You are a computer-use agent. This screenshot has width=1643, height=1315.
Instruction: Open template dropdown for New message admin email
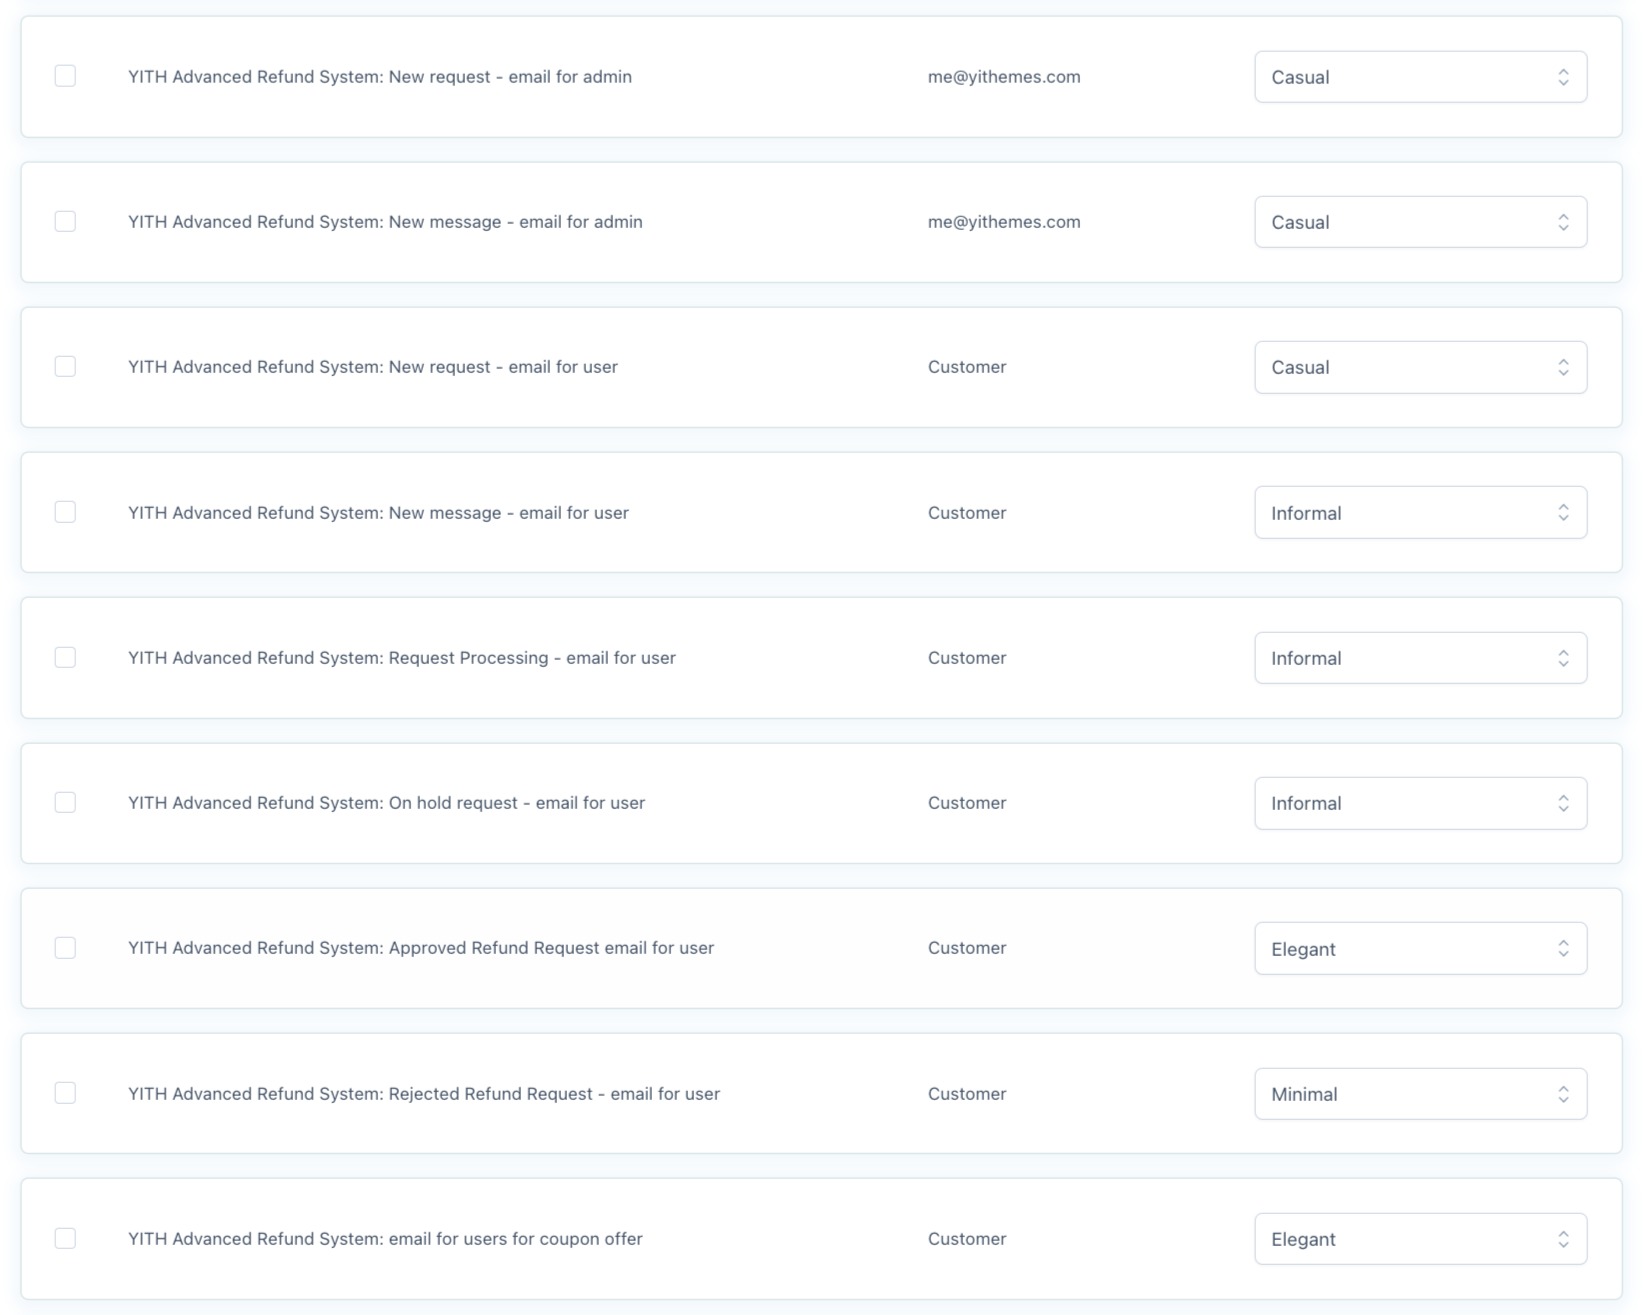(1420, 222)
